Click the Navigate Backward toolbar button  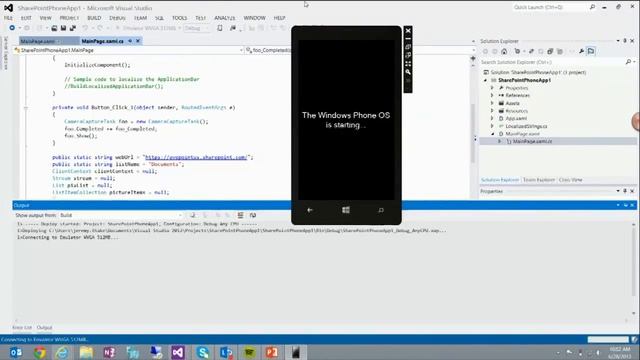pyautogui.click(x=12, y=28)
